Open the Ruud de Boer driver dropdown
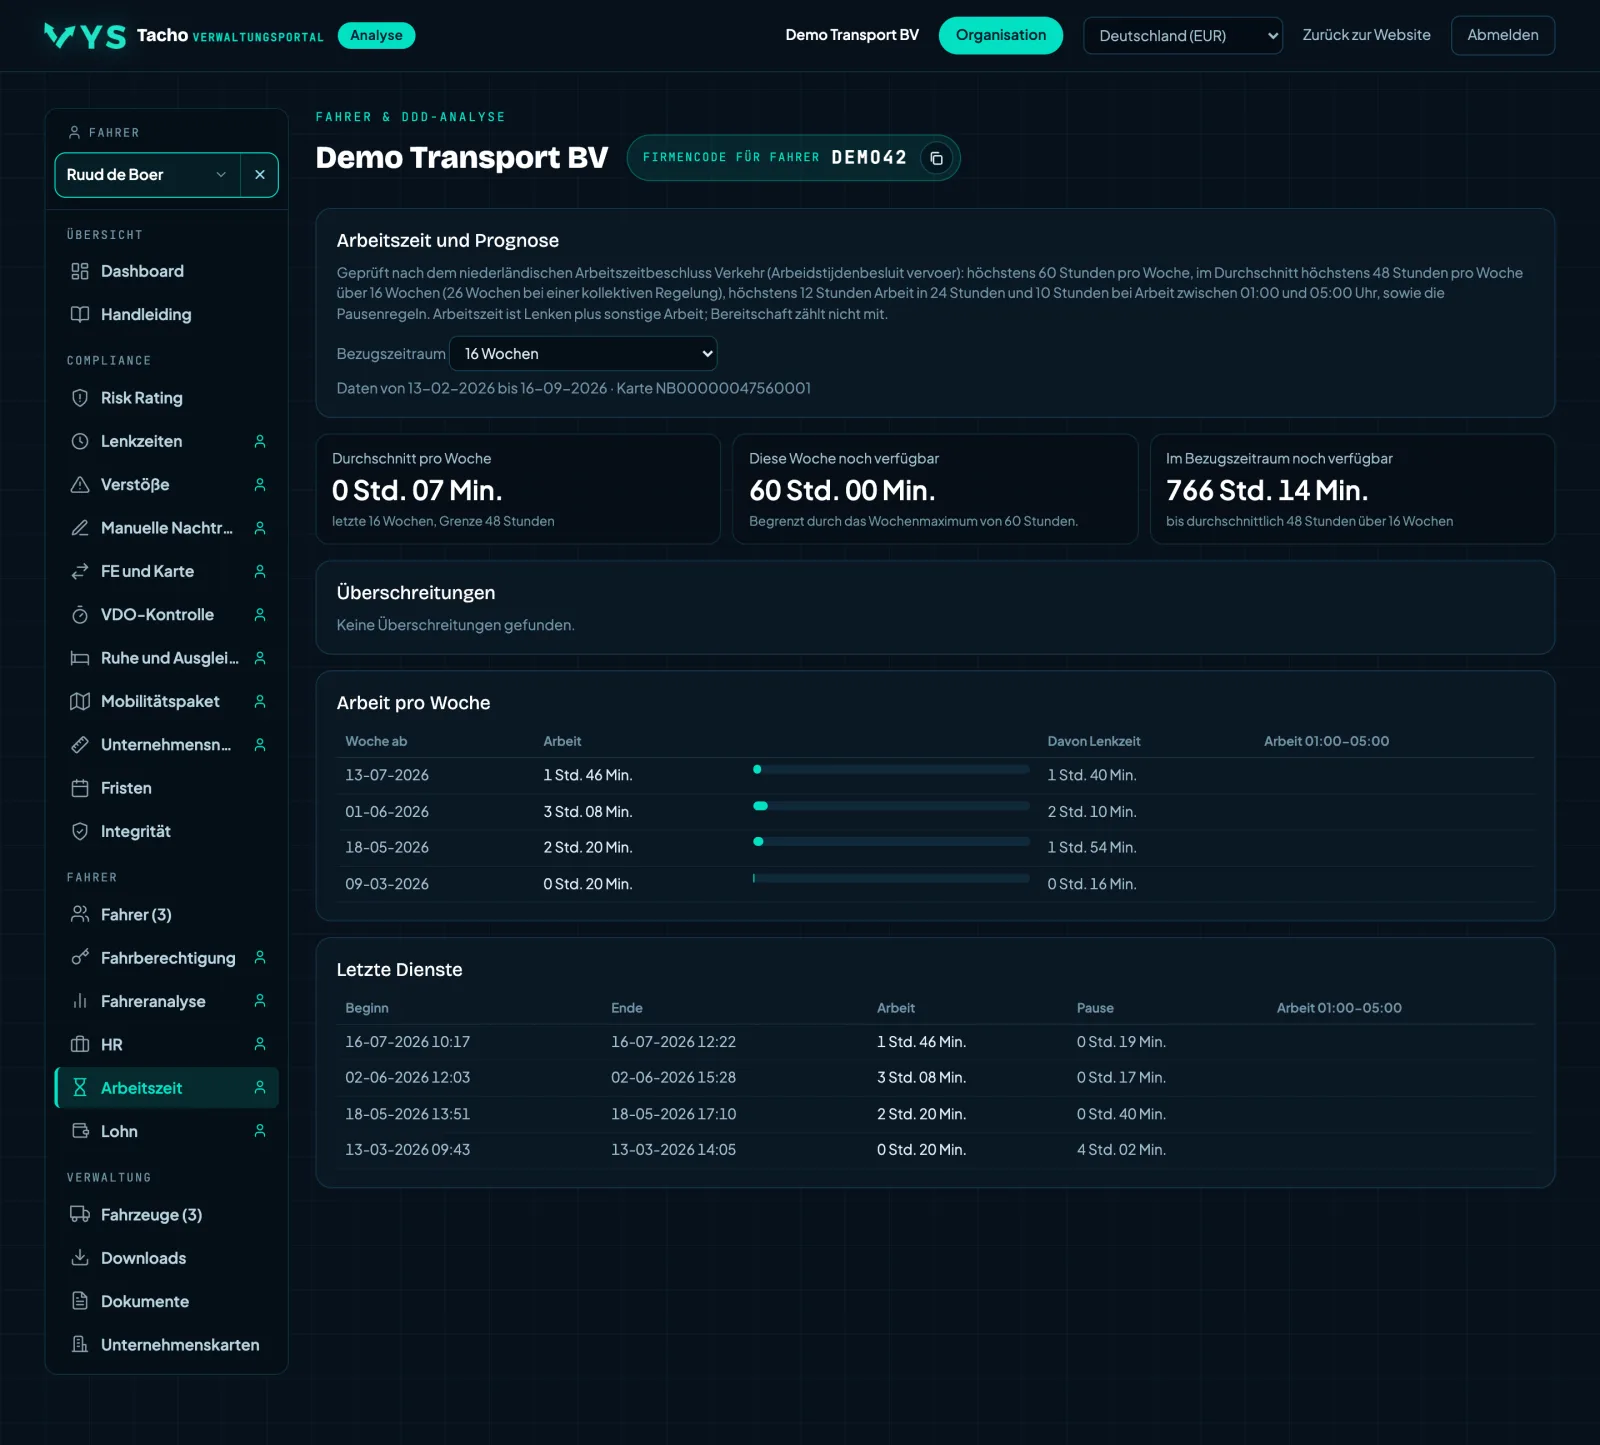Viewport: 1600px width, 1445px height. coord(148,175)
